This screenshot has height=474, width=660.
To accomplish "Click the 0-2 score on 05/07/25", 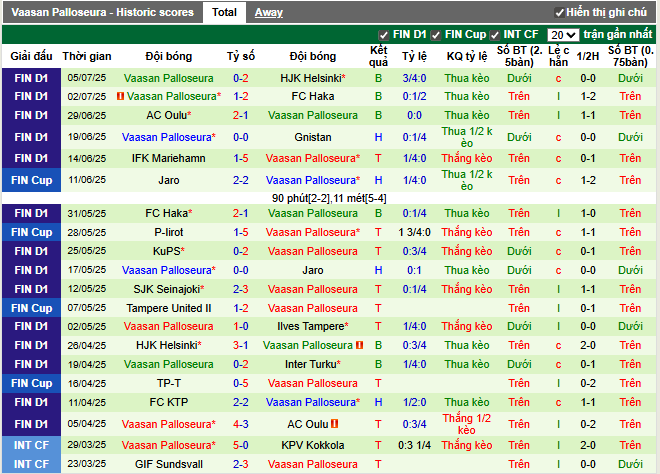I will pyautogui.click(x=241, y=78).
